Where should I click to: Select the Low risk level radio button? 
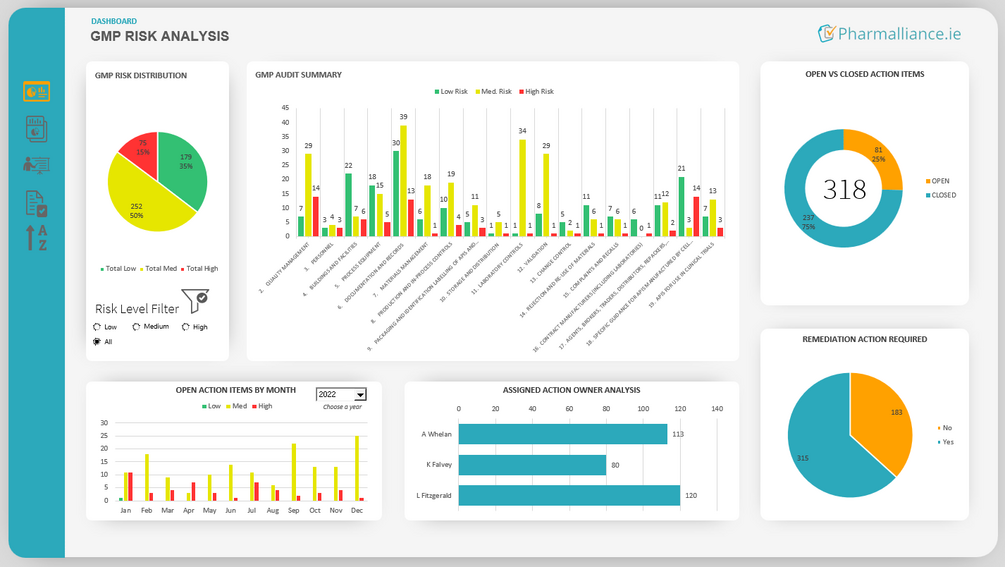(x=97, y=327)
